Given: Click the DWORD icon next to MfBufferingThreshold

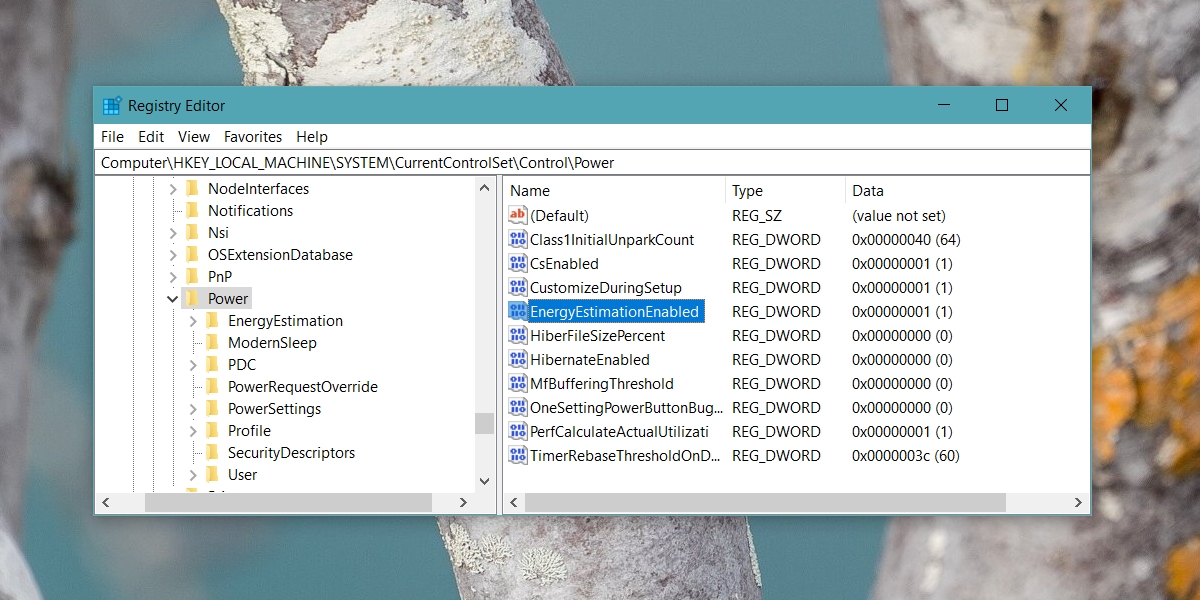Looking at the screenshot, I should point(518,383).
